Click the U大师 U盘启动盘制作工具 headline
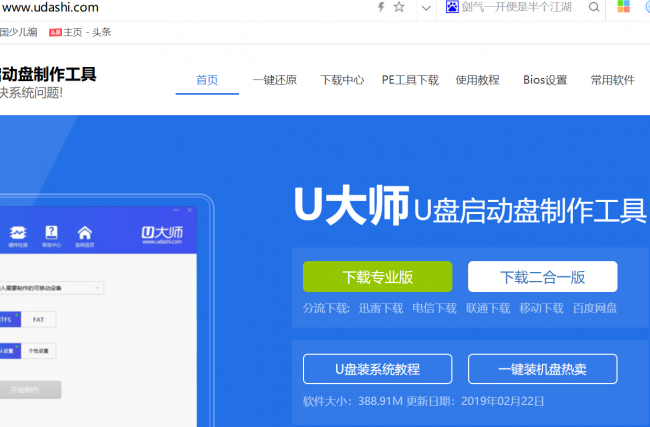The height and width of the screenshot is (427, 650). (x=470, y=206)
